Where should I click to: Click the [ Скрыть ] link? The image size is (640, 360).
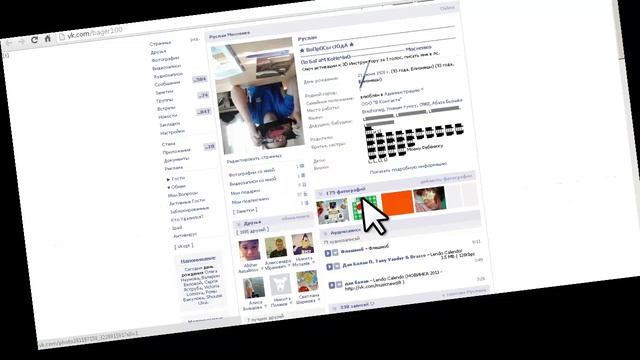coord(184,246)
